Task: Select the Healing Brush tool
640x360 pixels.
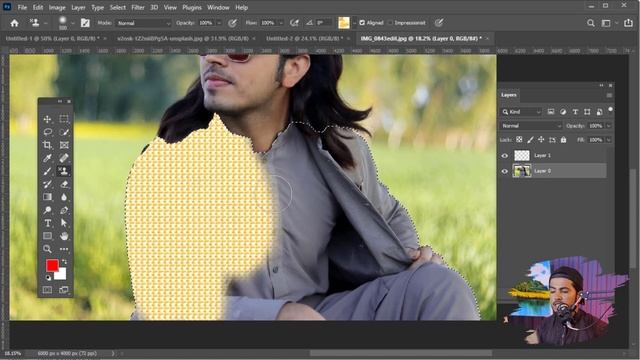Action: [x=64, y=158]
